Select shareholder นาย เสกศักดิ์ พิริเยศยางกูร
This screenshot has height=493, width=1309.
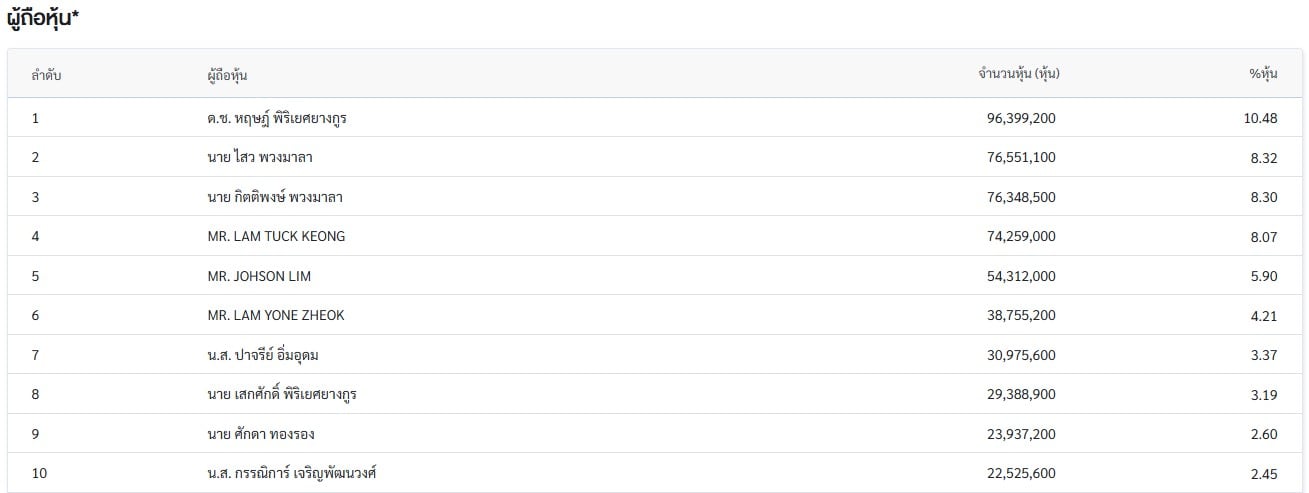click(x=276, y=394)
